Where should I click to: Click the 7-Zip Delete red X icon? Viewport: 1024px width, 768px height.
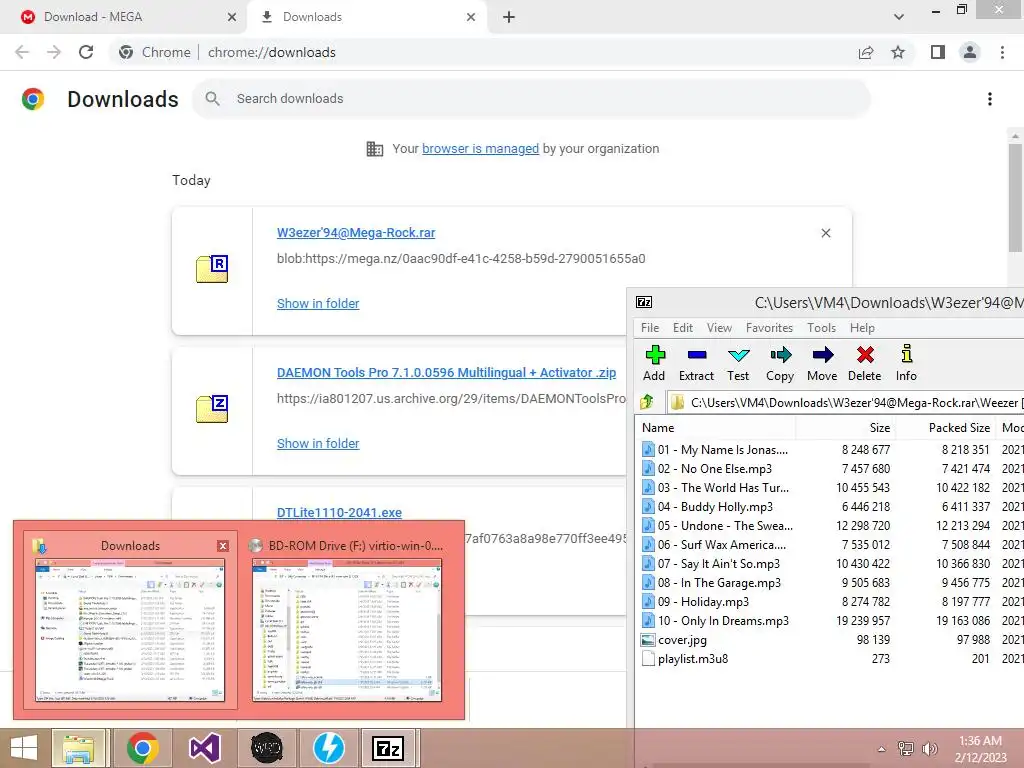865,355
